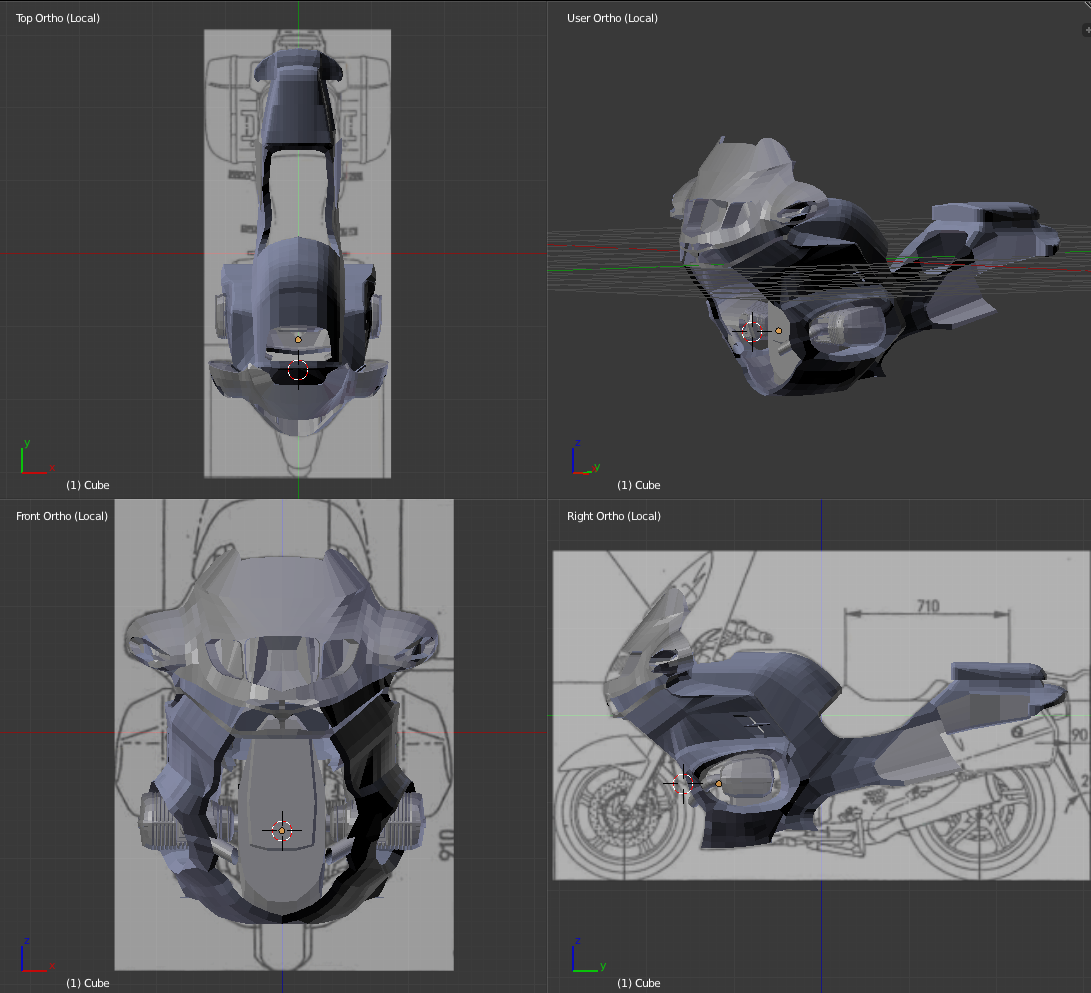Click the 3D cursor in Right Ortho view
Viewport: 1091px width, 993px height.
pyautogui.click(x=683, y=784)
